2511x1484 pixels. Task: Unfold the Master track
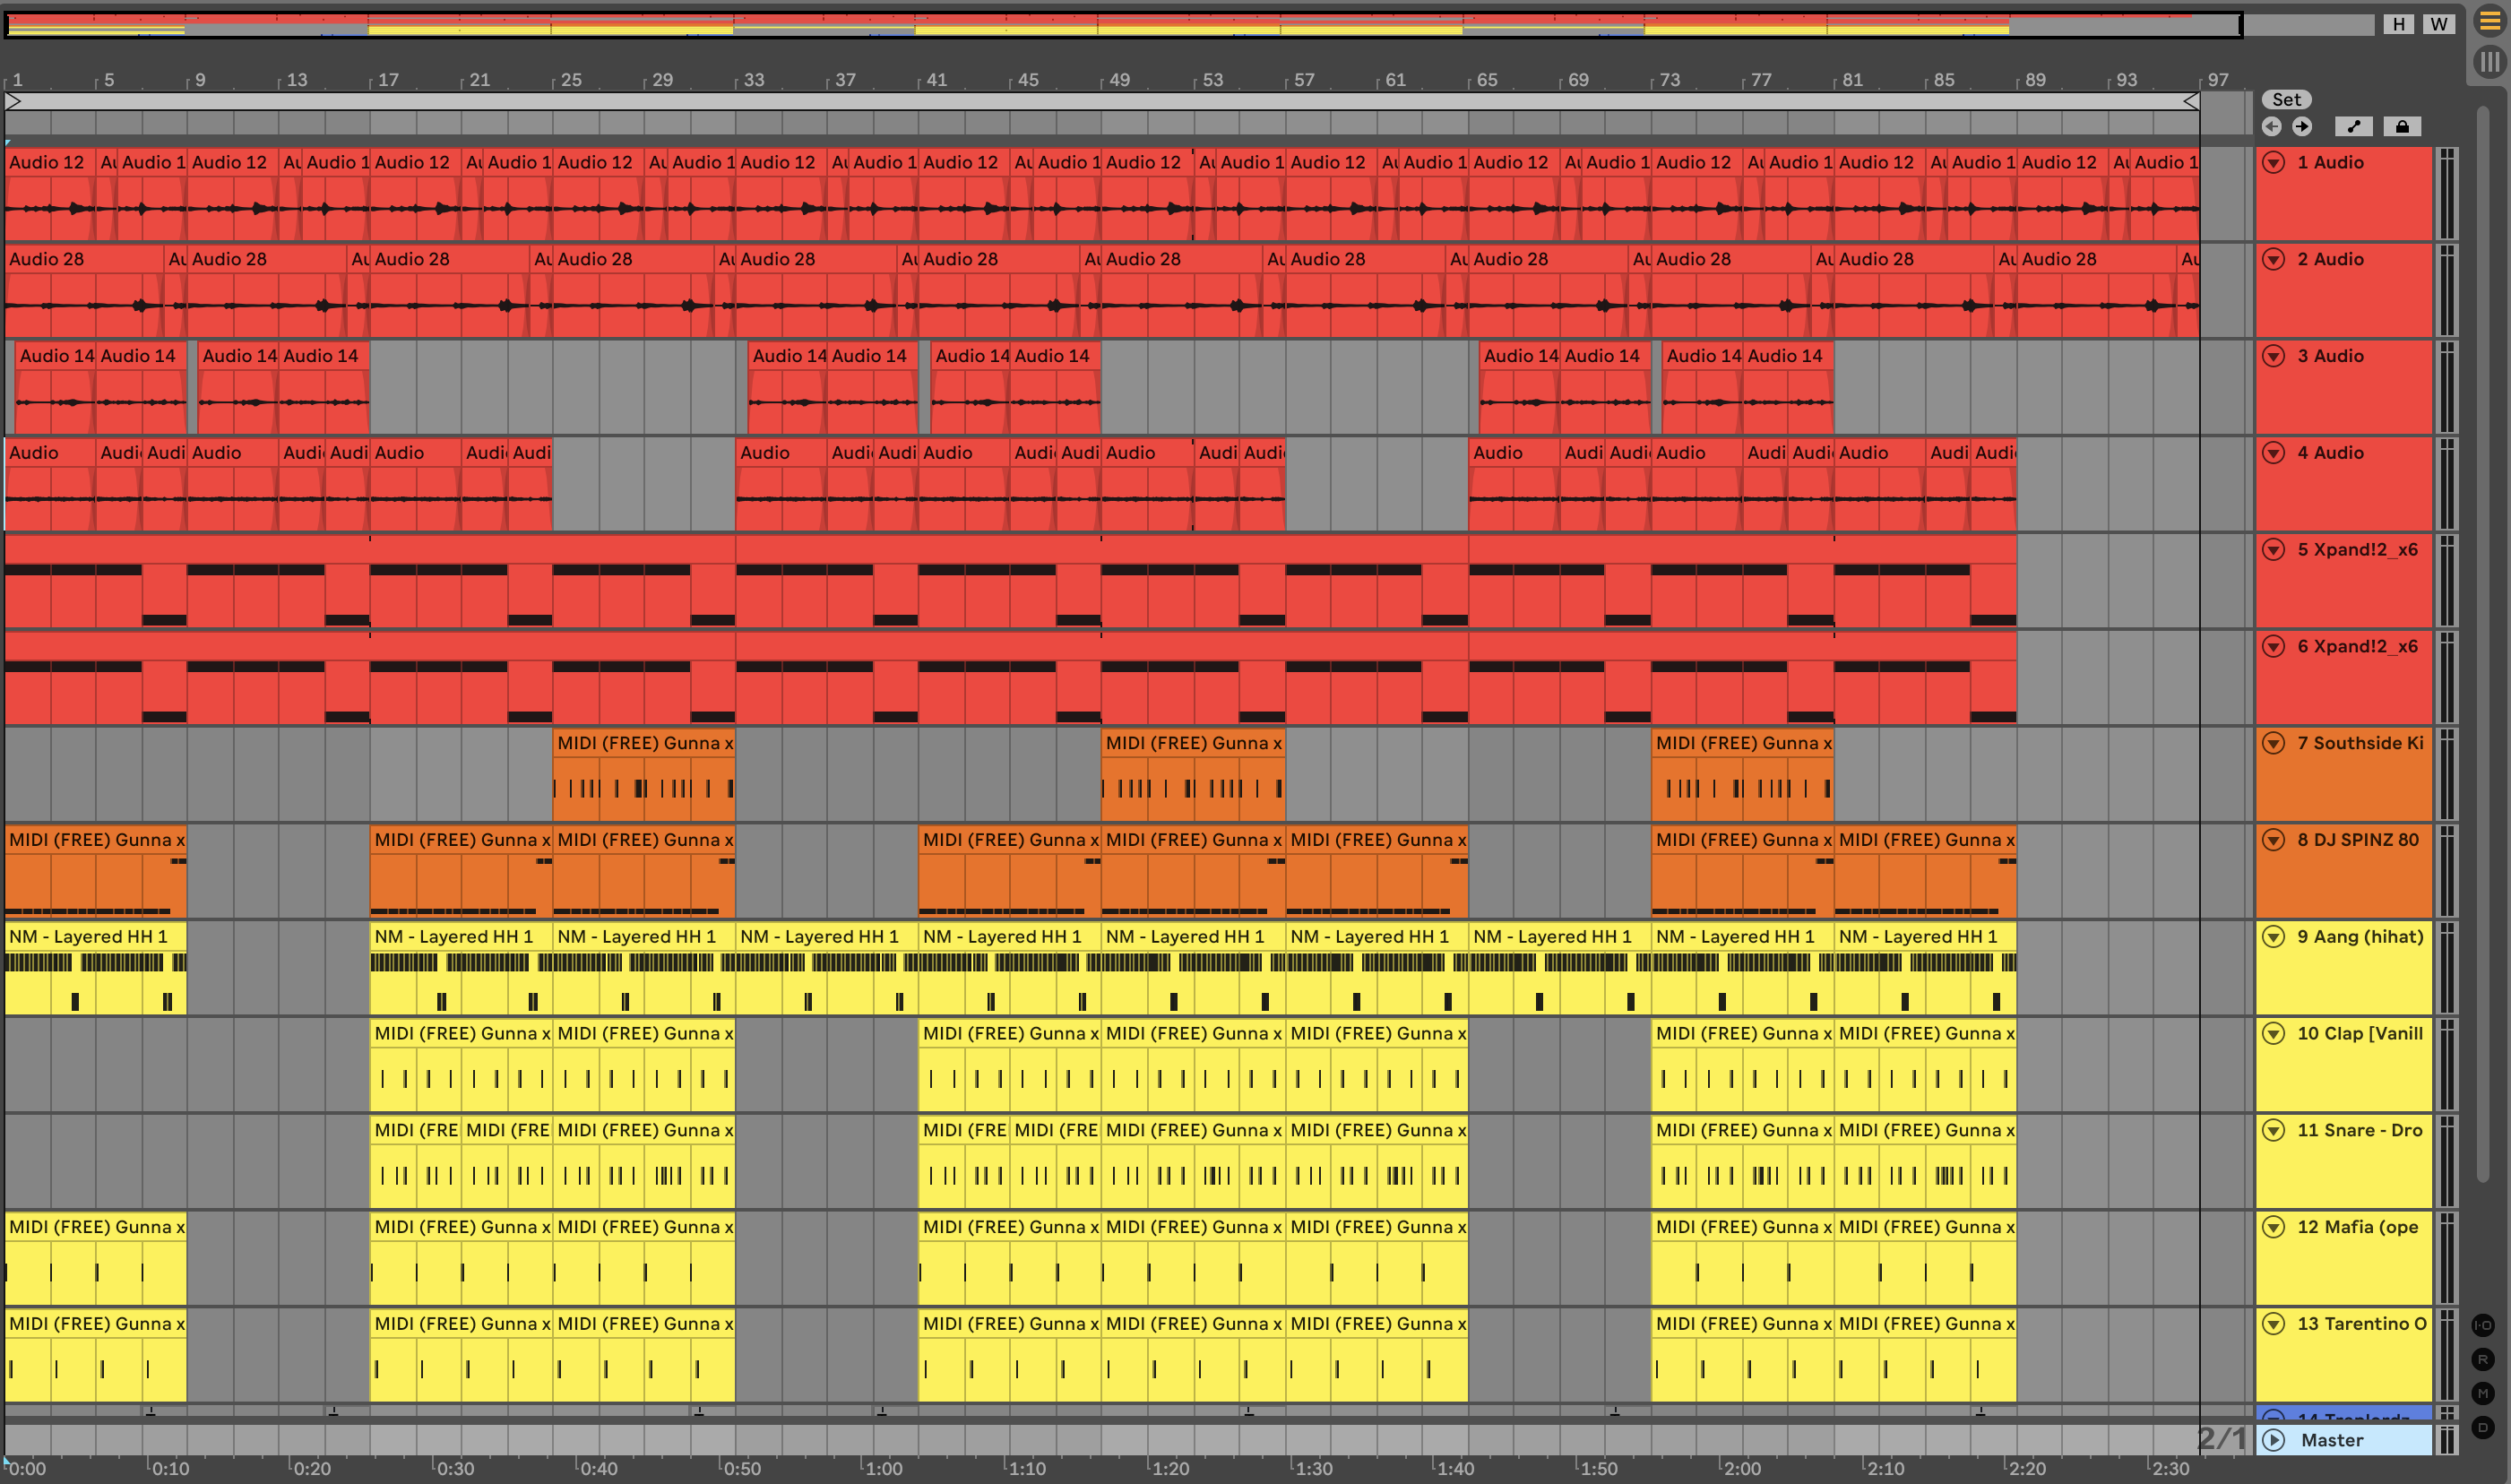coord(2273,1440)
